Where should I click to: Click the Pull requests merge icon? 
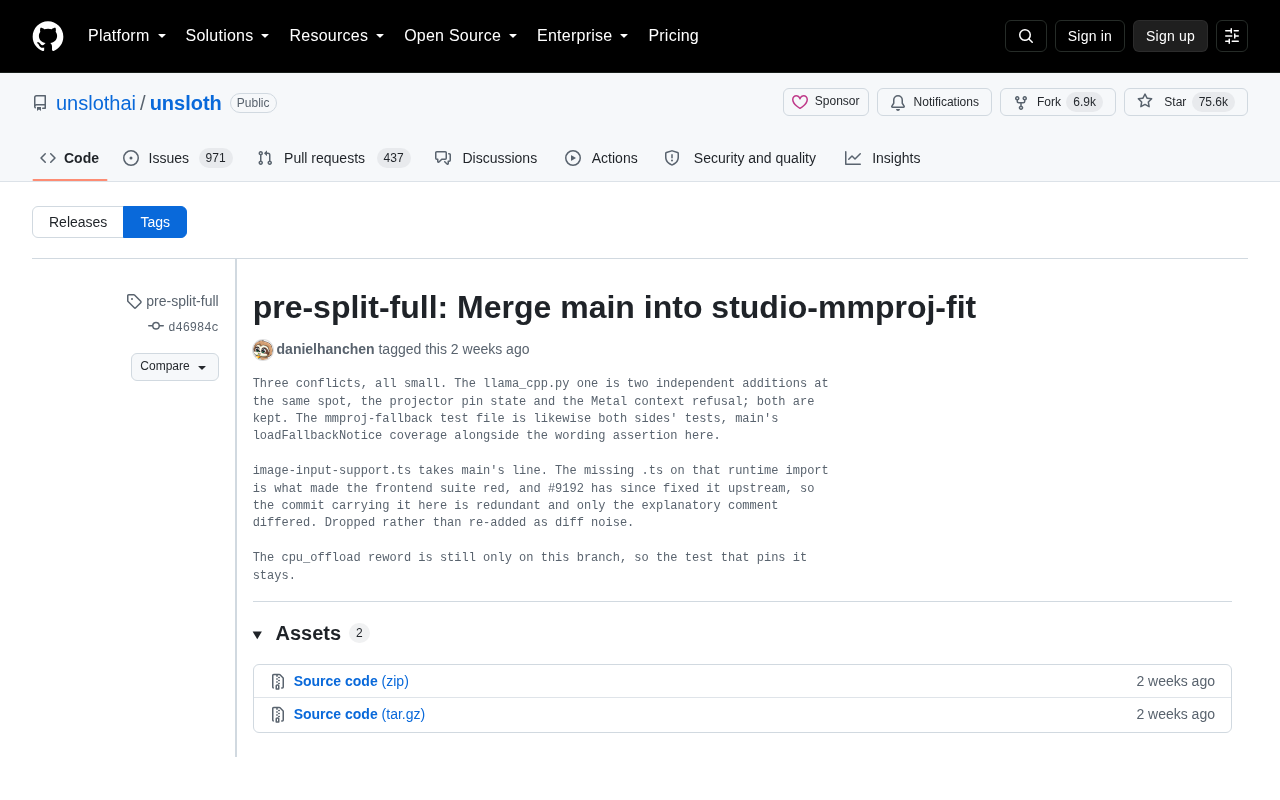265,158
